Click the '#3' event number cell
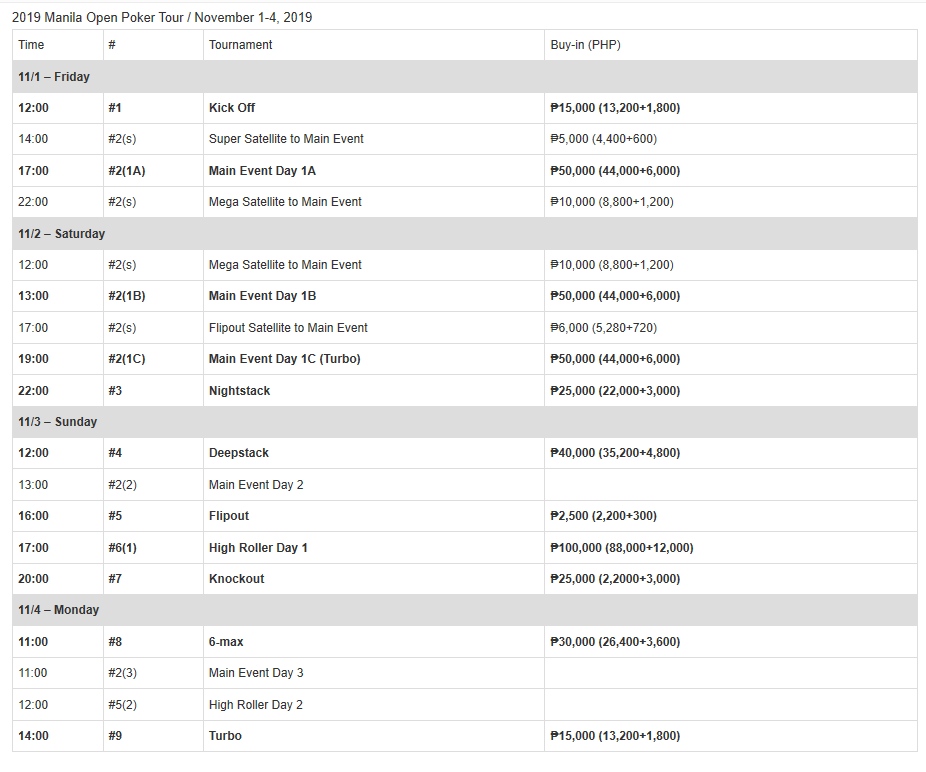The width and height of the screenshot is (926, 772). (x=154, y=391)
